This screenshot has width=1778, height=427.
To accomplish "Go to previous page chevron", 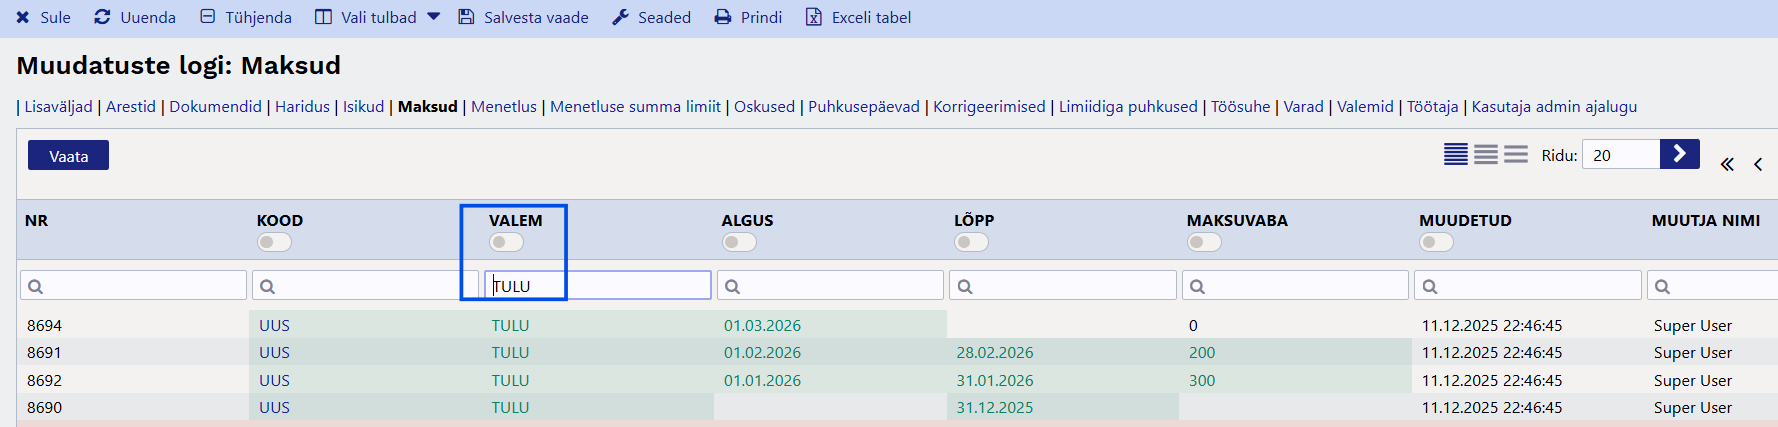I will tap(1758, 165).
